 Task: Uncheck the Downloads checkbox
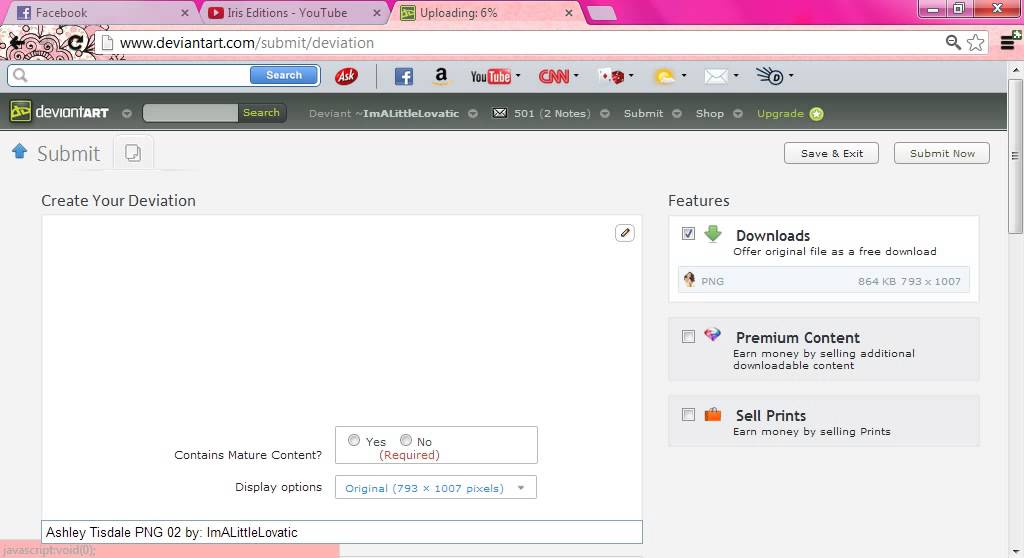pyautogui.click(x=688, y=233)
